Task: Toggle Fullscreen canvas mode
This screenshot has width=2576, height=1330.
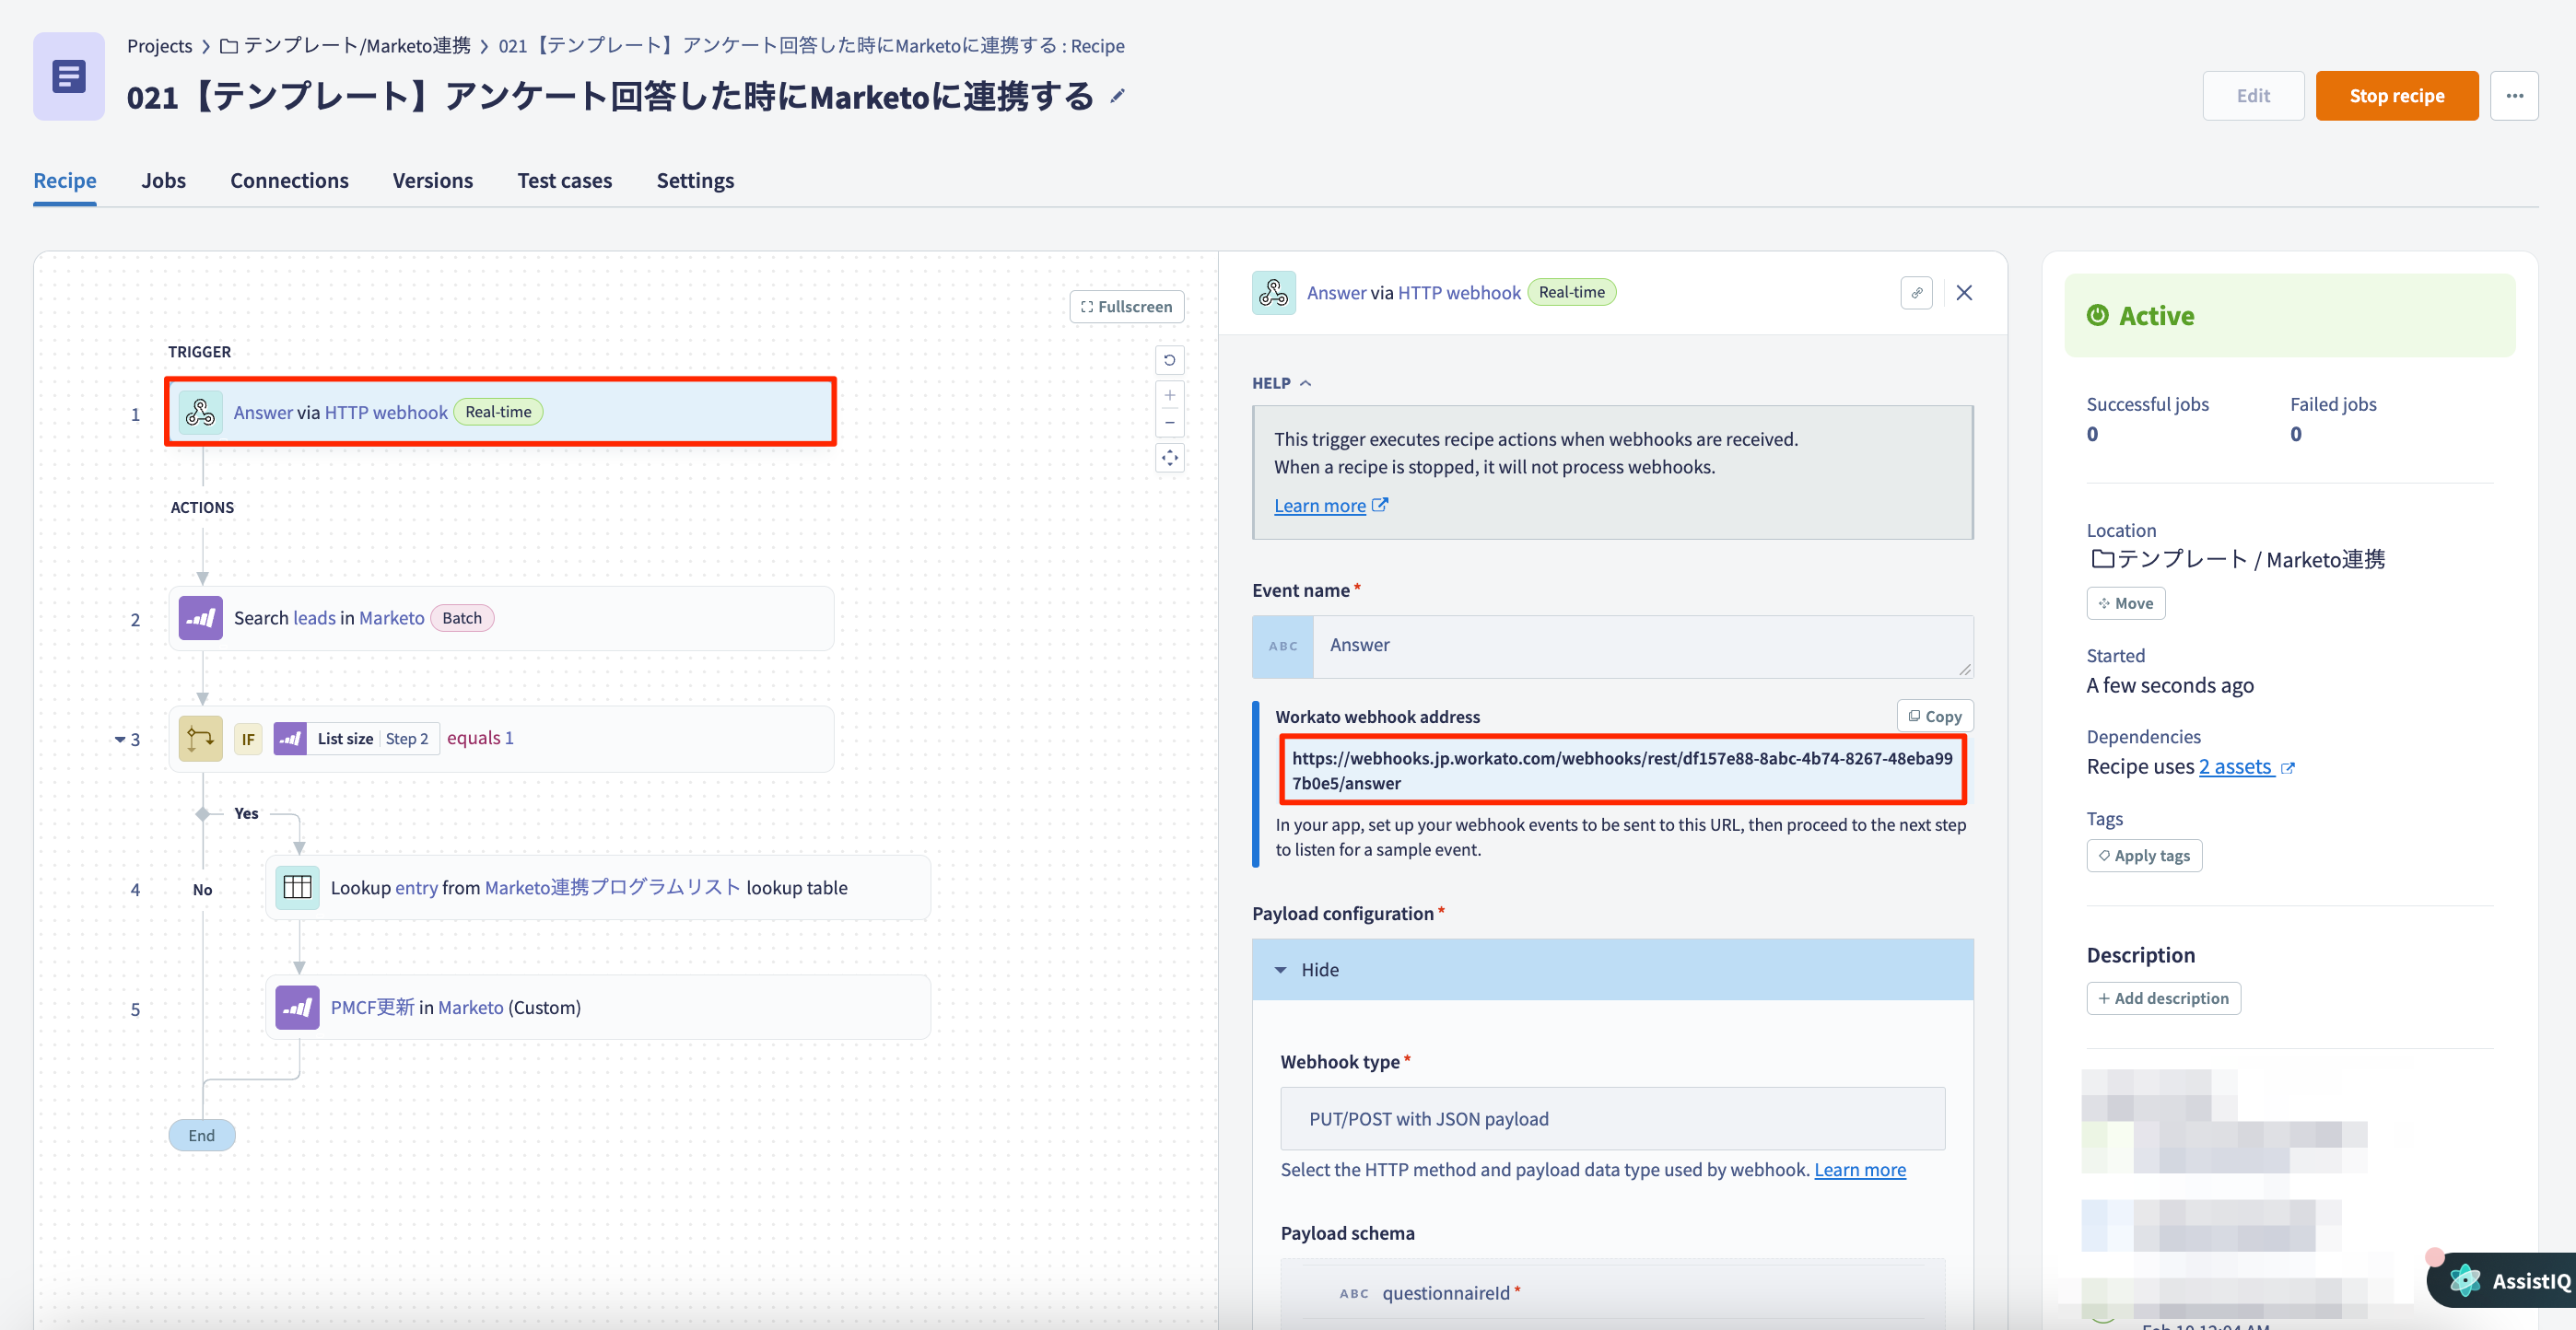Action: pyautogui.click(x=1126, y=306)
